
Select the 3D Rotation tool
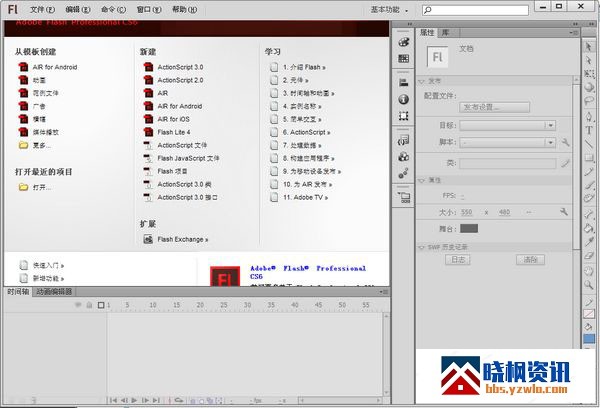click(589, 87)
